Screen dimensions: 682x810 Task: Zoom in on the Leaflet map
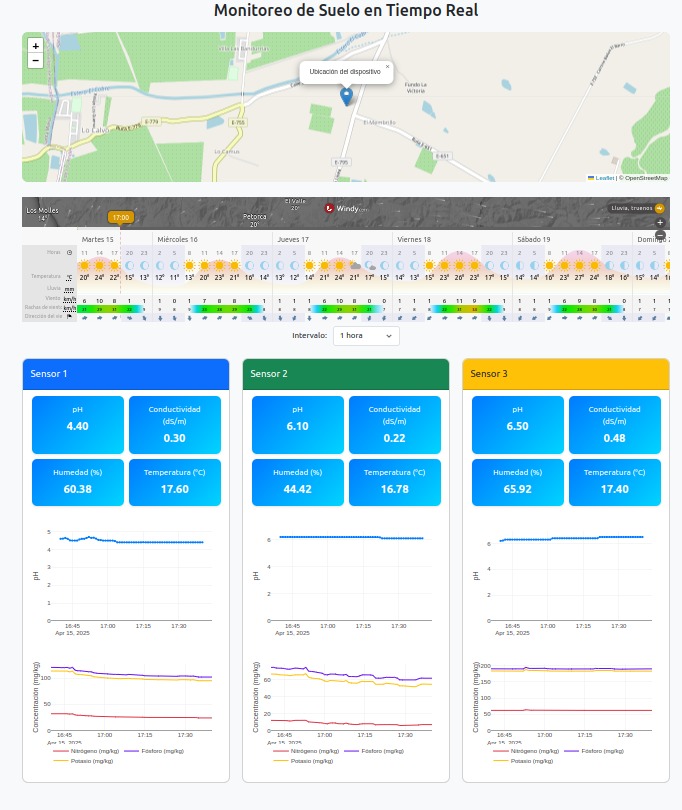pos(35,45)
